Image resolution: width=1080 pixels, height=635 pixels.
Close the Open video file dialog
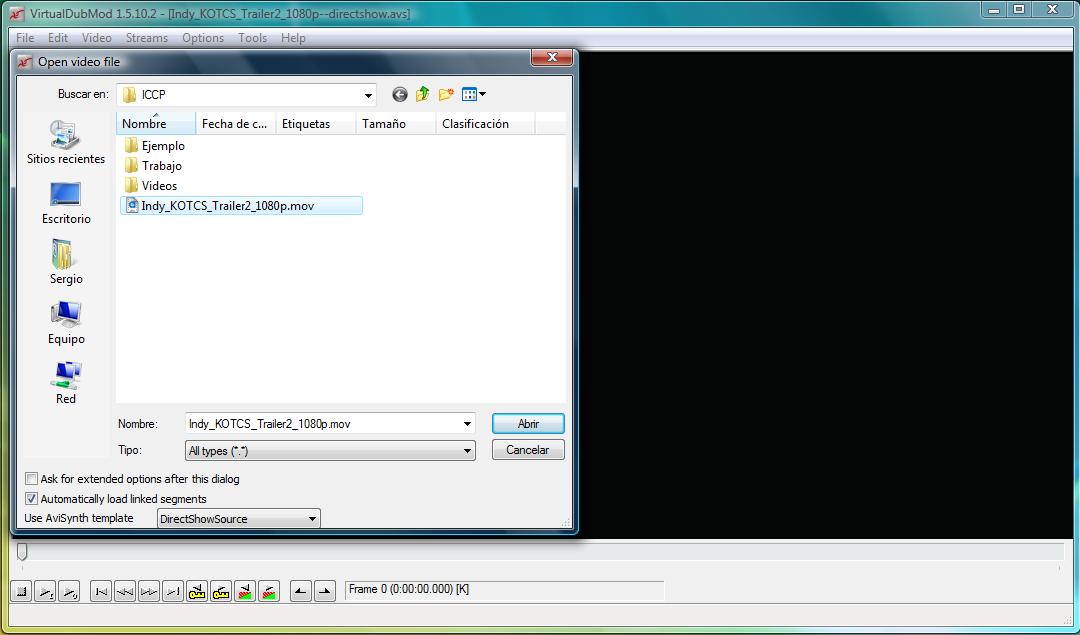552,58
